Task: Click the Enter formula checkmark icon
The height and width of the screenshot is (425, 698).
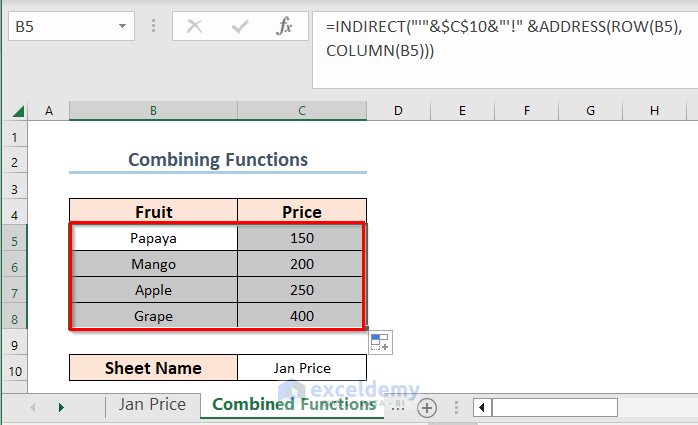Action: click(240, 27)
